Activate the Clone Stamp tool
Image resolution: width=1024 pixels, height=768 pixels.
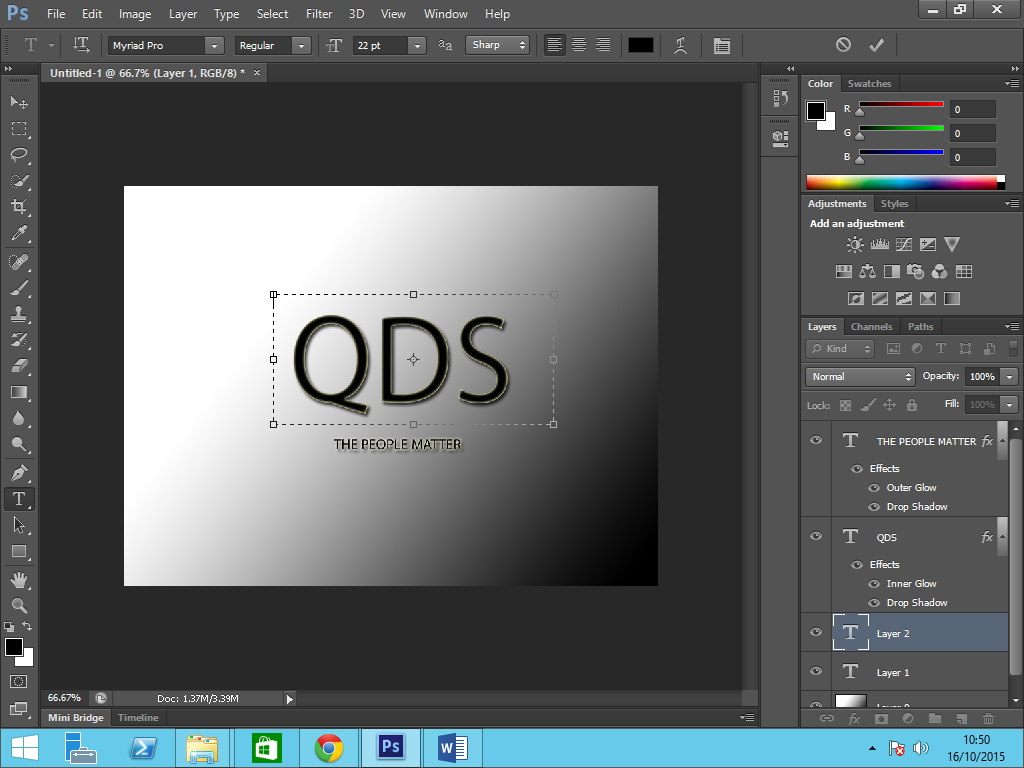pos(18,313)
